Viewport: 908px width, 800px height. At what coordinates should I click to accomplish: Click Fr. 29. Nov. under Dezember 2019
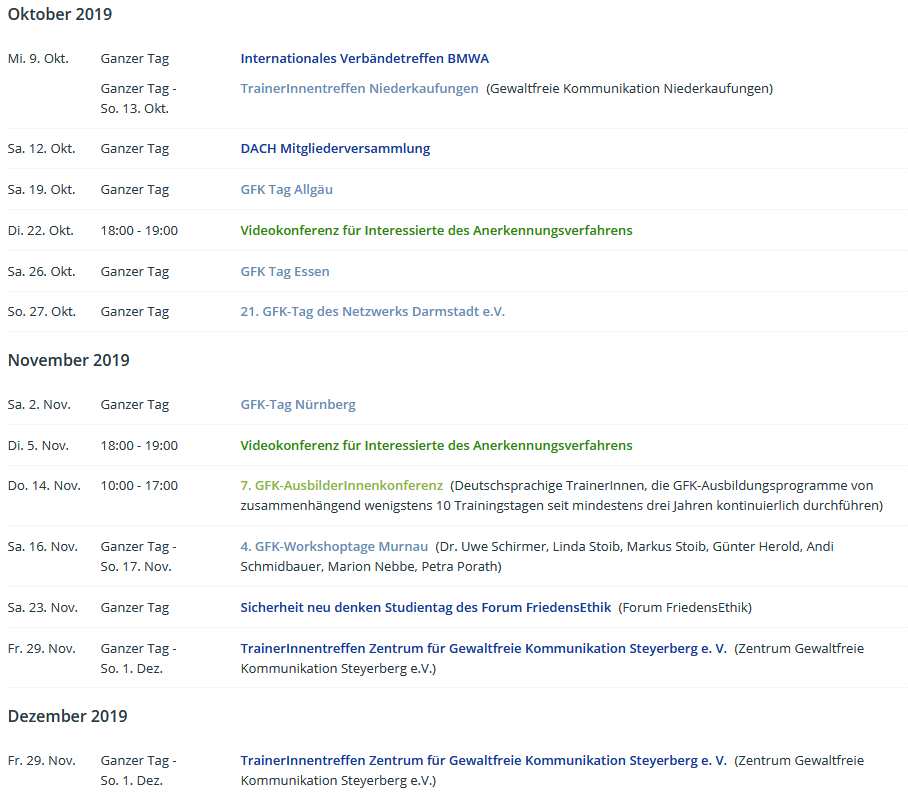[42, 760]
